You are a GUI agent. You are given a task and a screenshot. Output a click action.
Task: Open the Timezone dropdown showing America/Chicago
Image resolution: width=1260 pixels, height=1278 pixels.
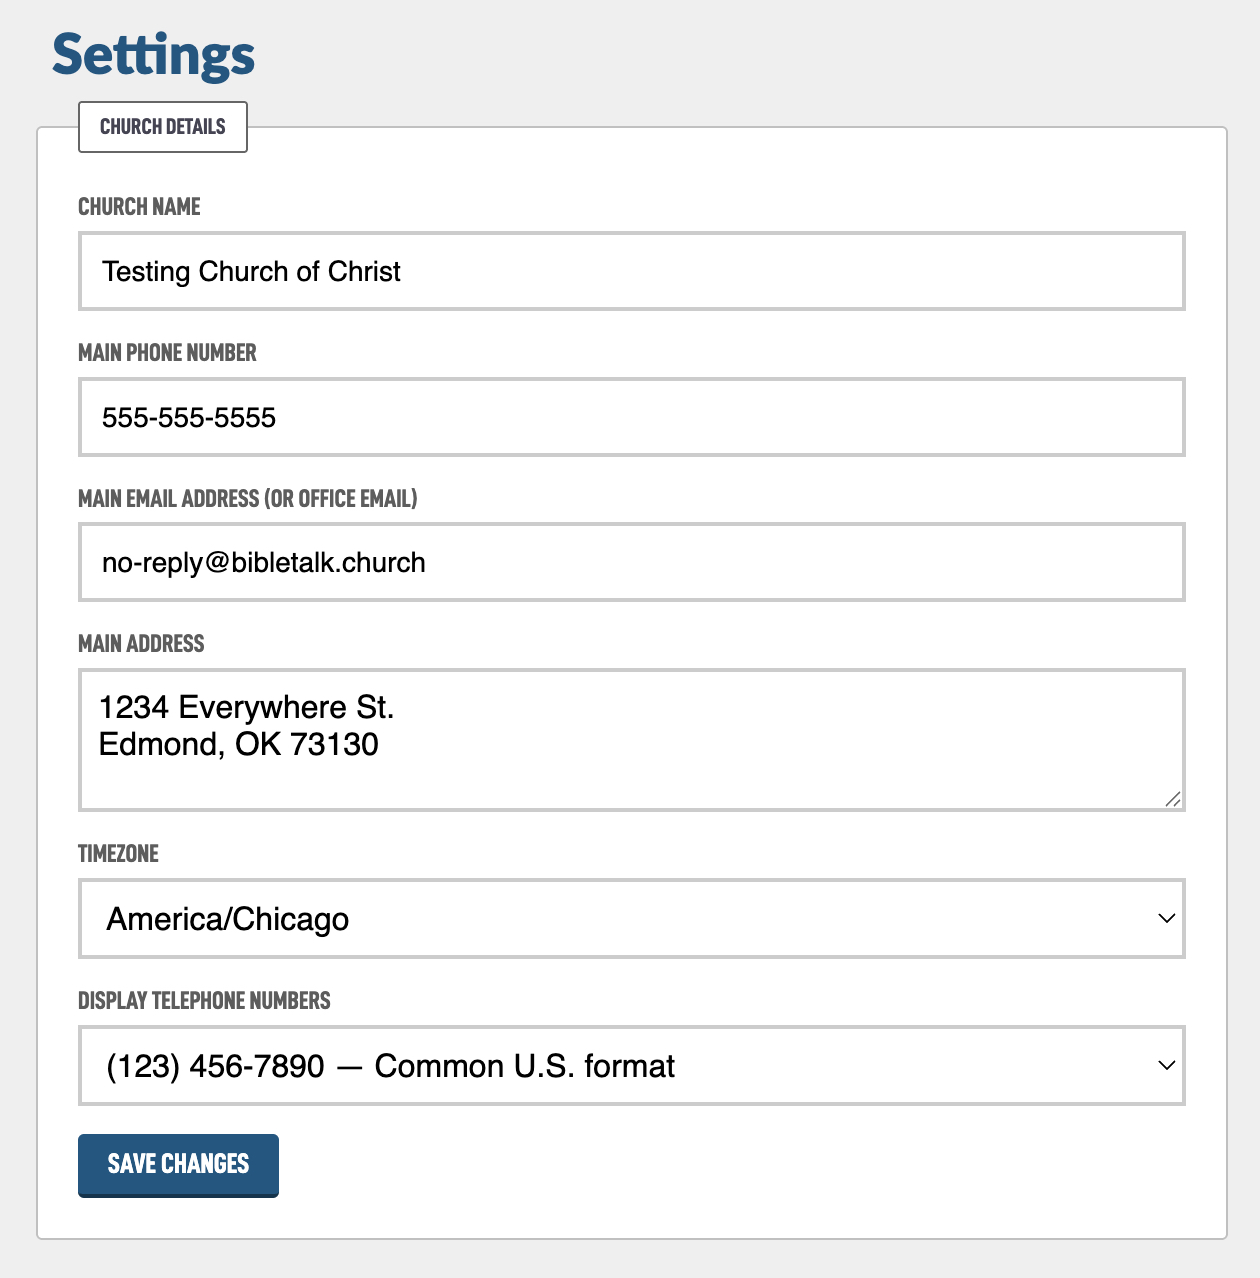(632, 919)
